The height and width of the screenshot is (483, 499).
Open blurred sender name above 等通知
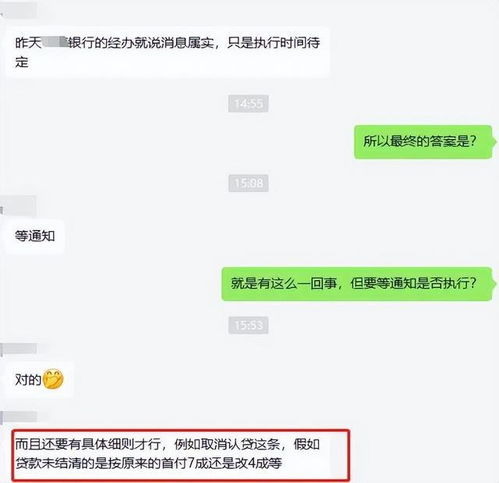point(18,206)
